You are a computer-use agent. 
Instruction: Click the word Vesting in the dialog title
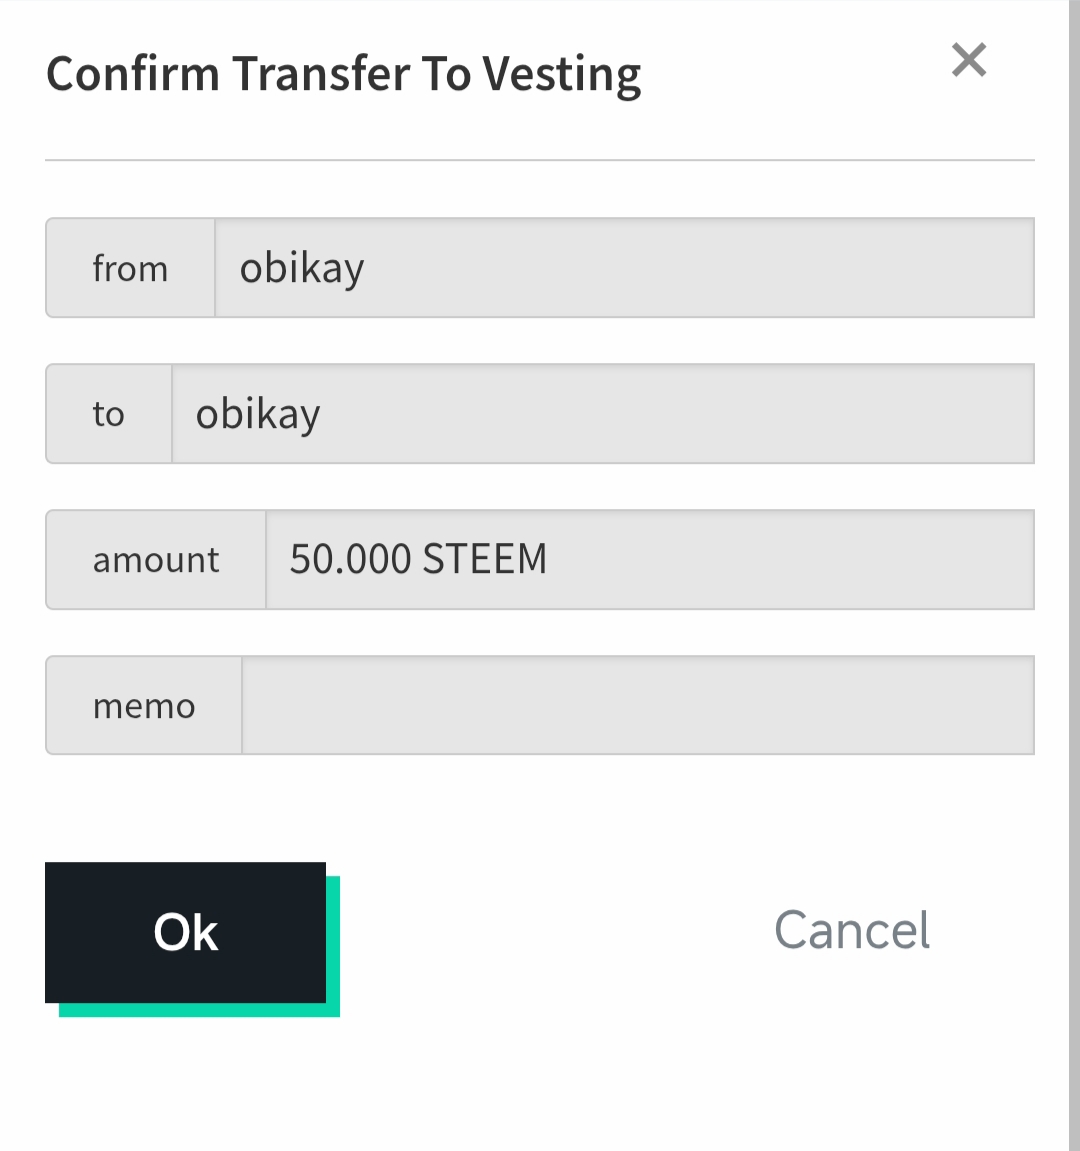coord(562,75)
